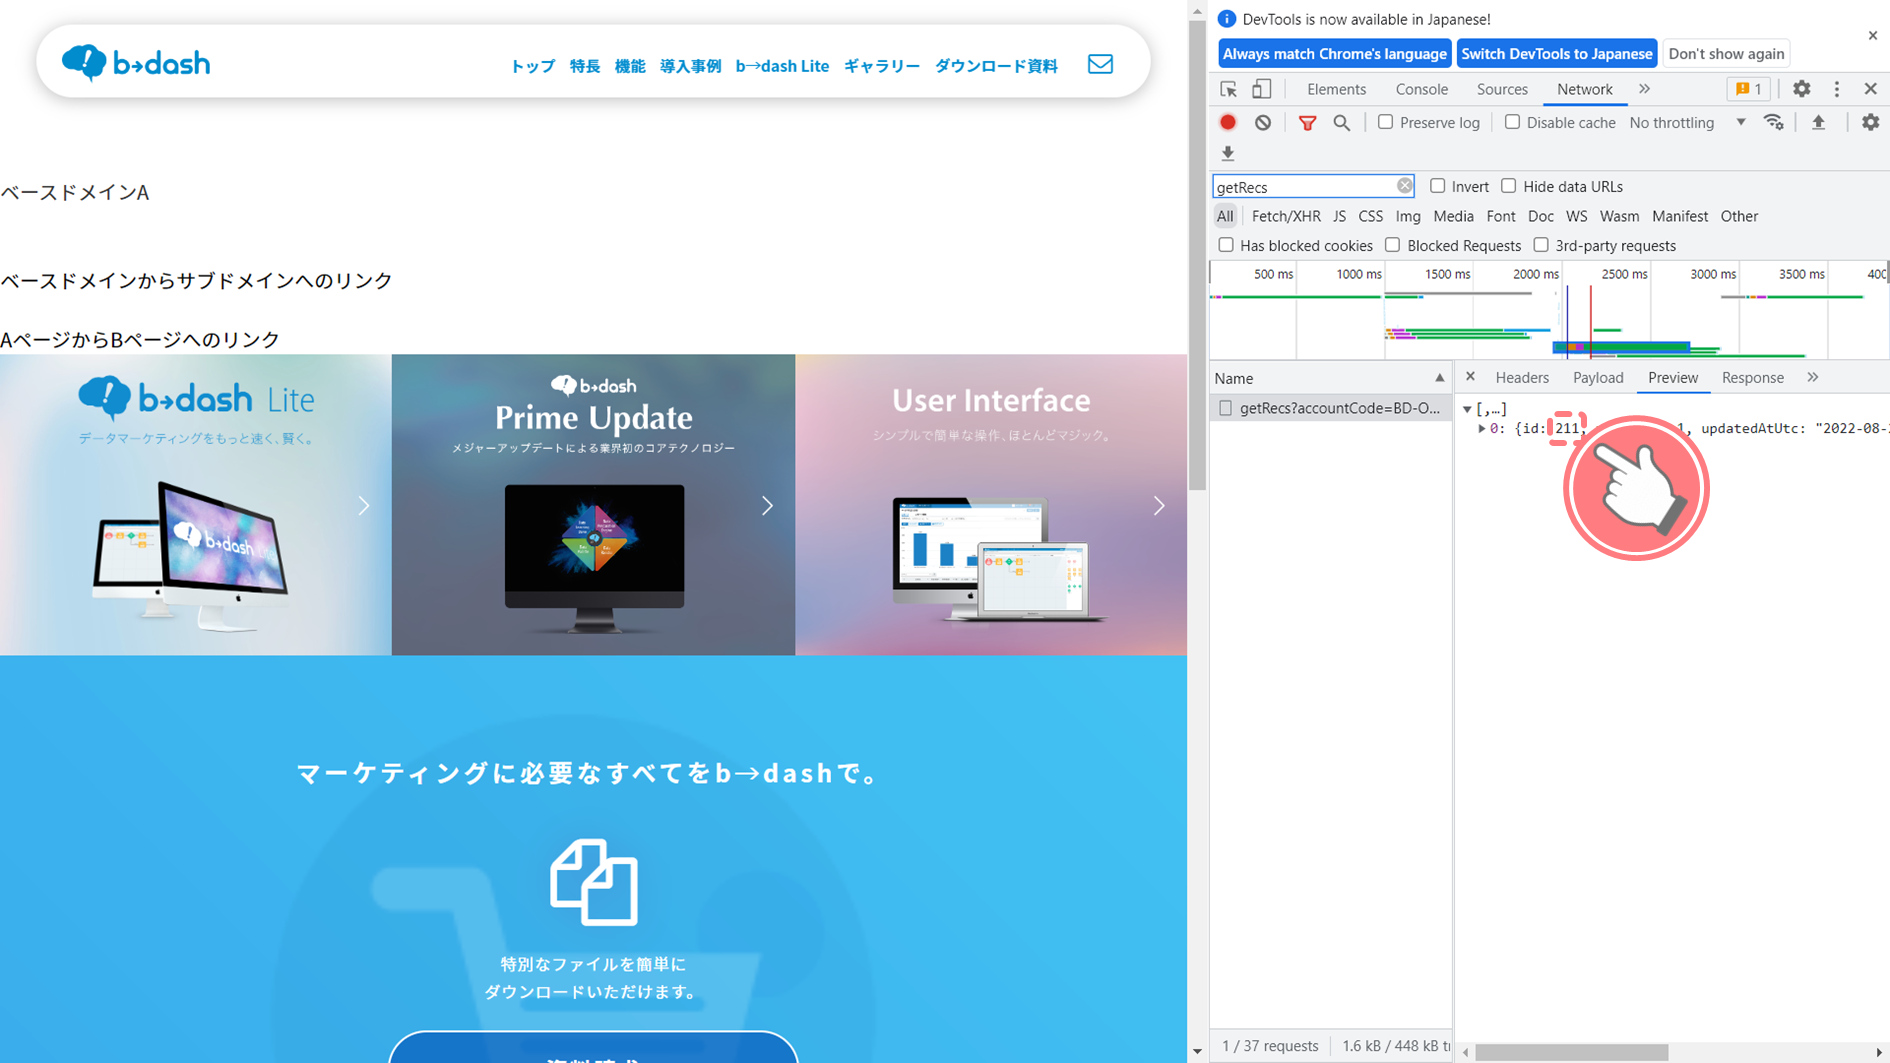The height and width of the screenshot is (1063, 1890).
Task: Click the next arrow on User Interface banner
Action: (1159, 506)
